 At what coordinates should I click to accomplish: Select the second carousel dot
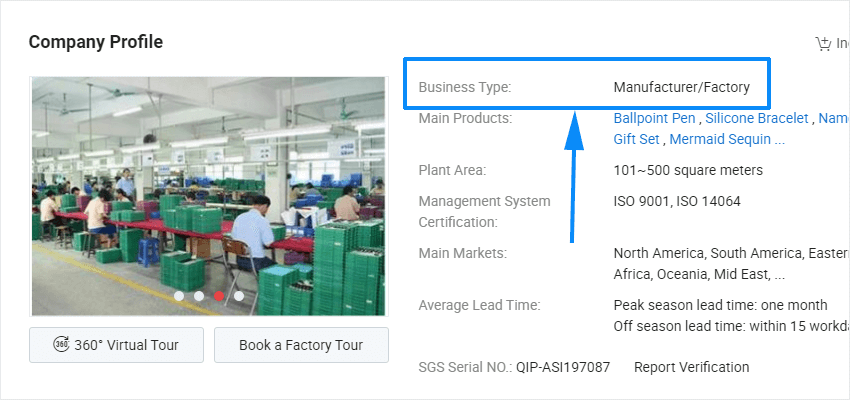pos(199,296)
